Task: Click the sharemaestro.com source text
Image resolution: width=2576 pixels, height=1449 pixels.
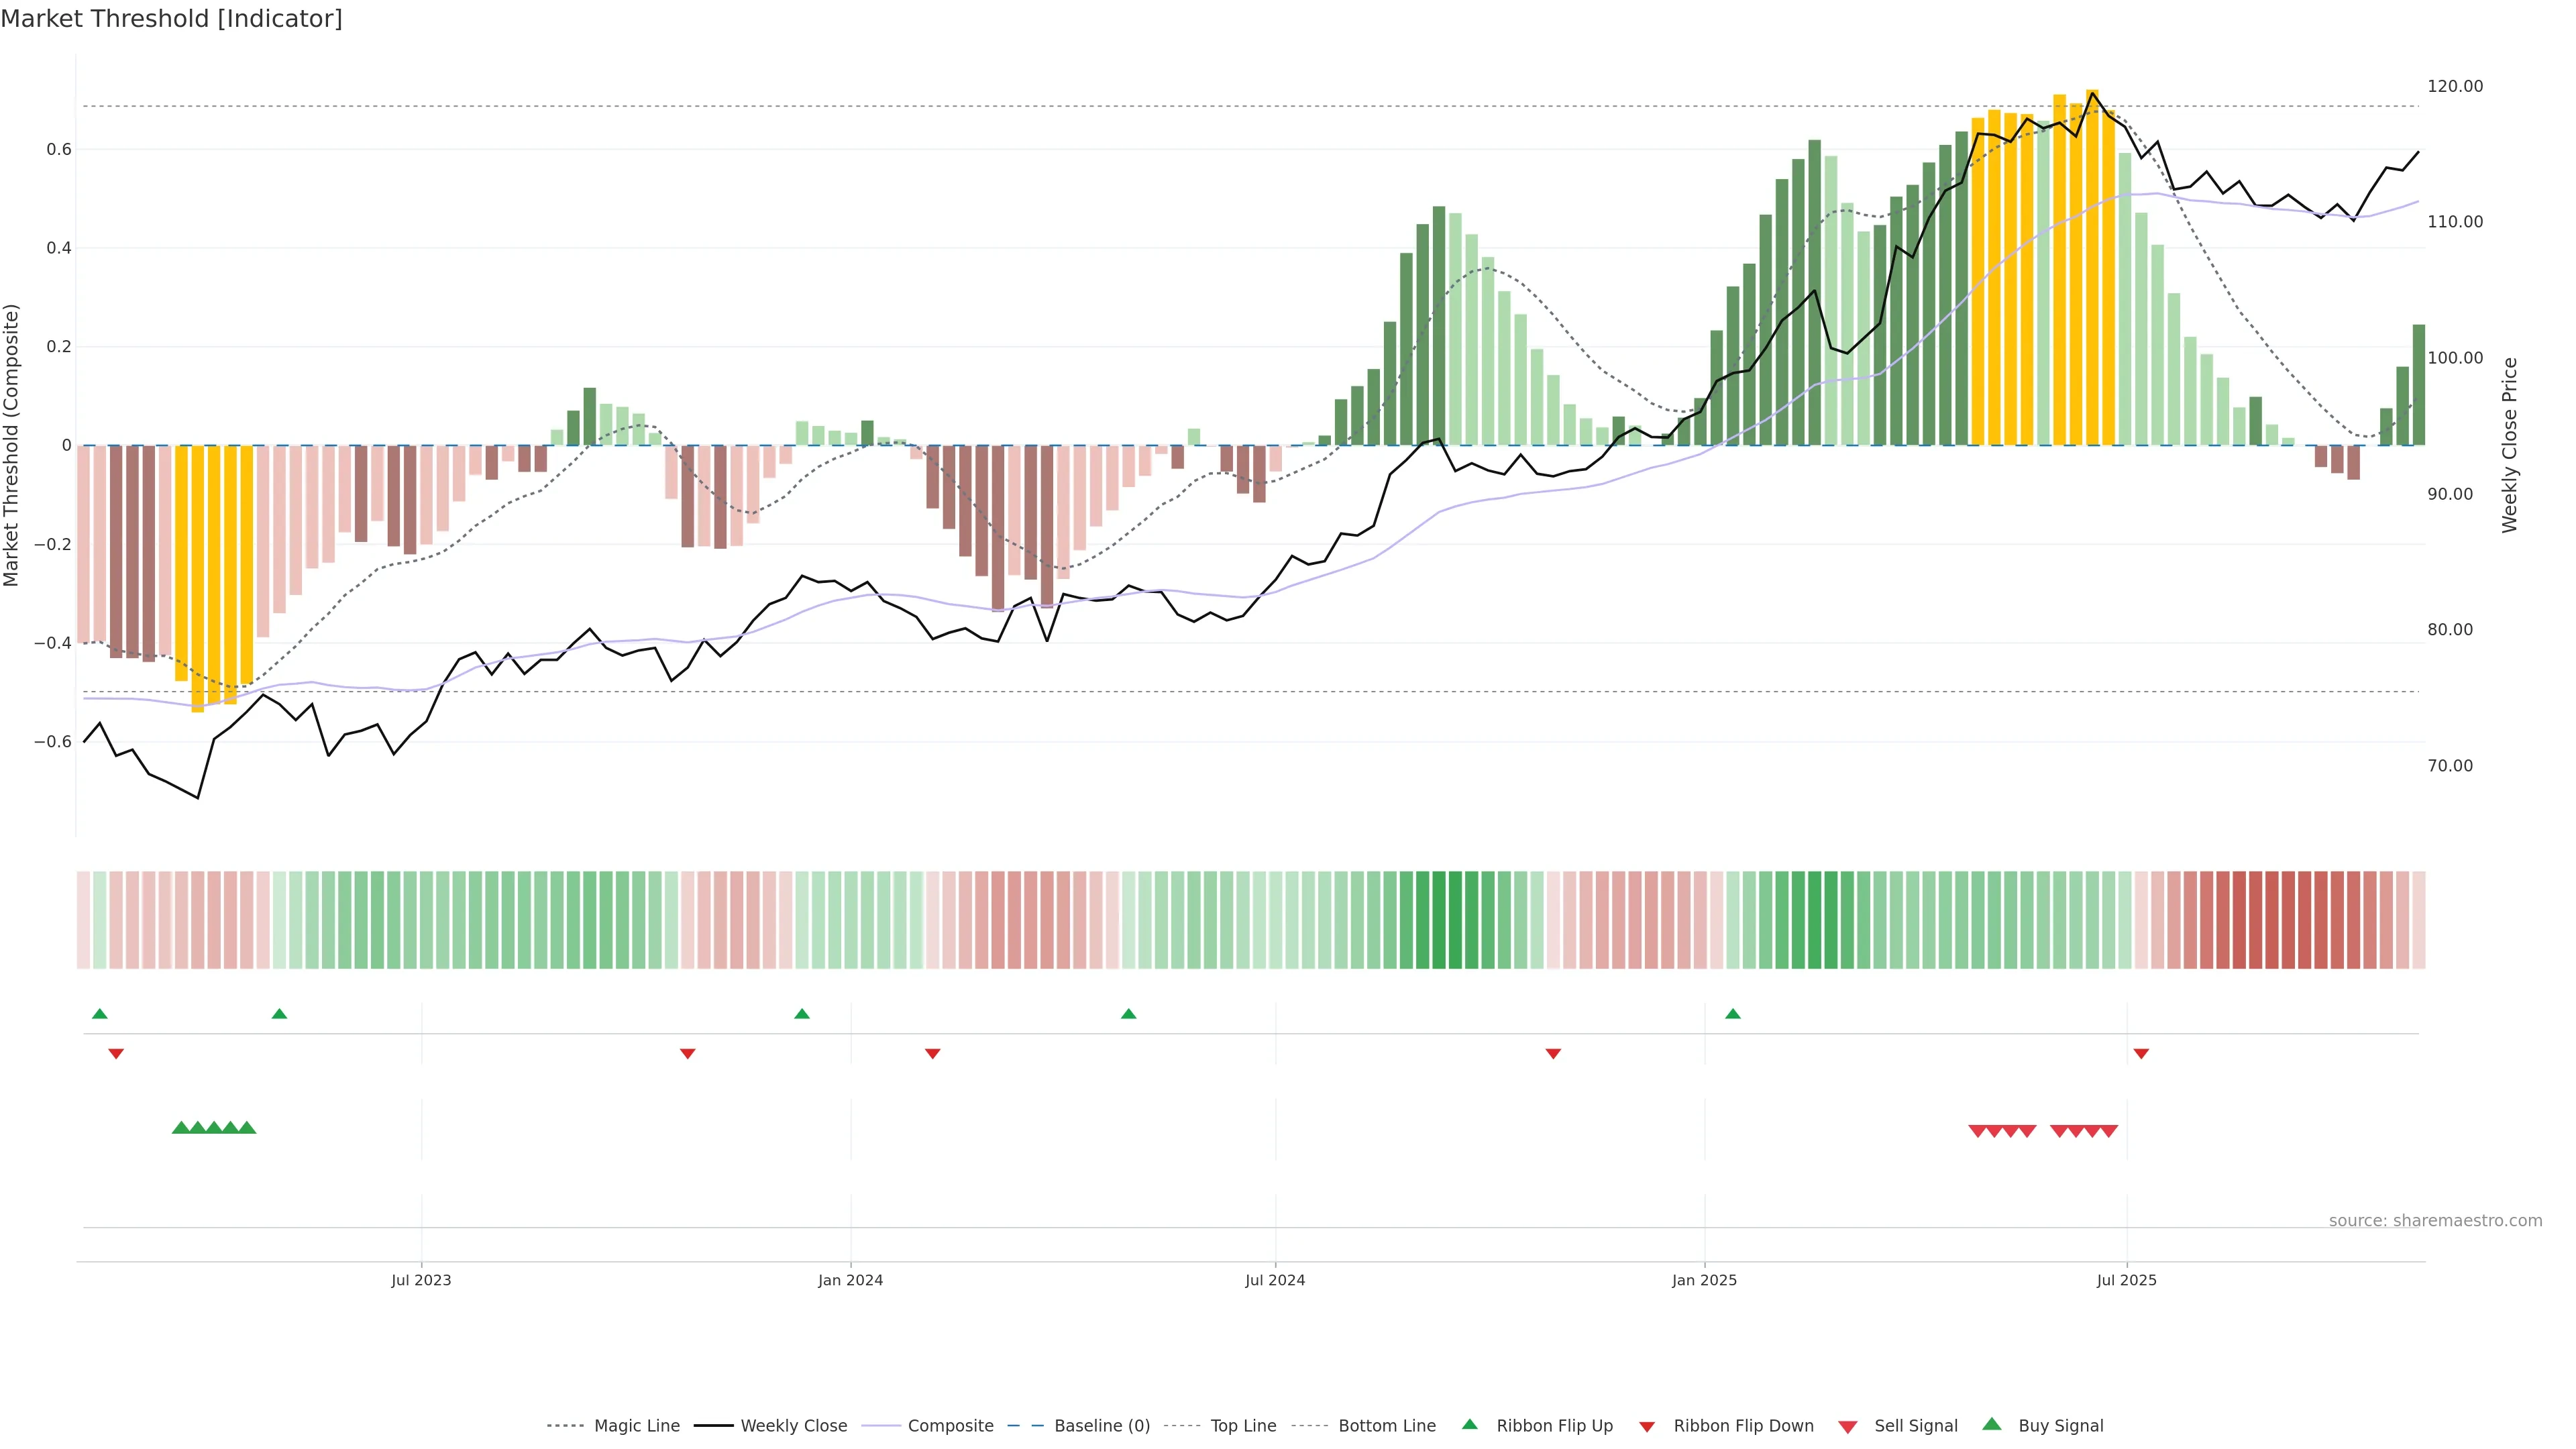Action: (2435, 1221)
